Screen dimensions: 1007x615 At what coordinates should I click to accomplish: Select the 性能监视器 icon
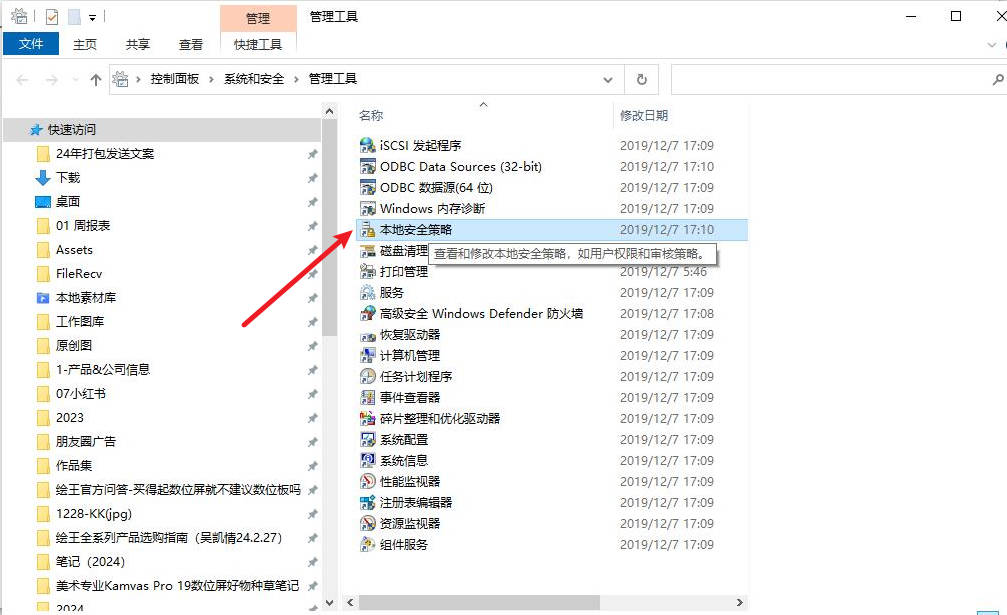367,482
